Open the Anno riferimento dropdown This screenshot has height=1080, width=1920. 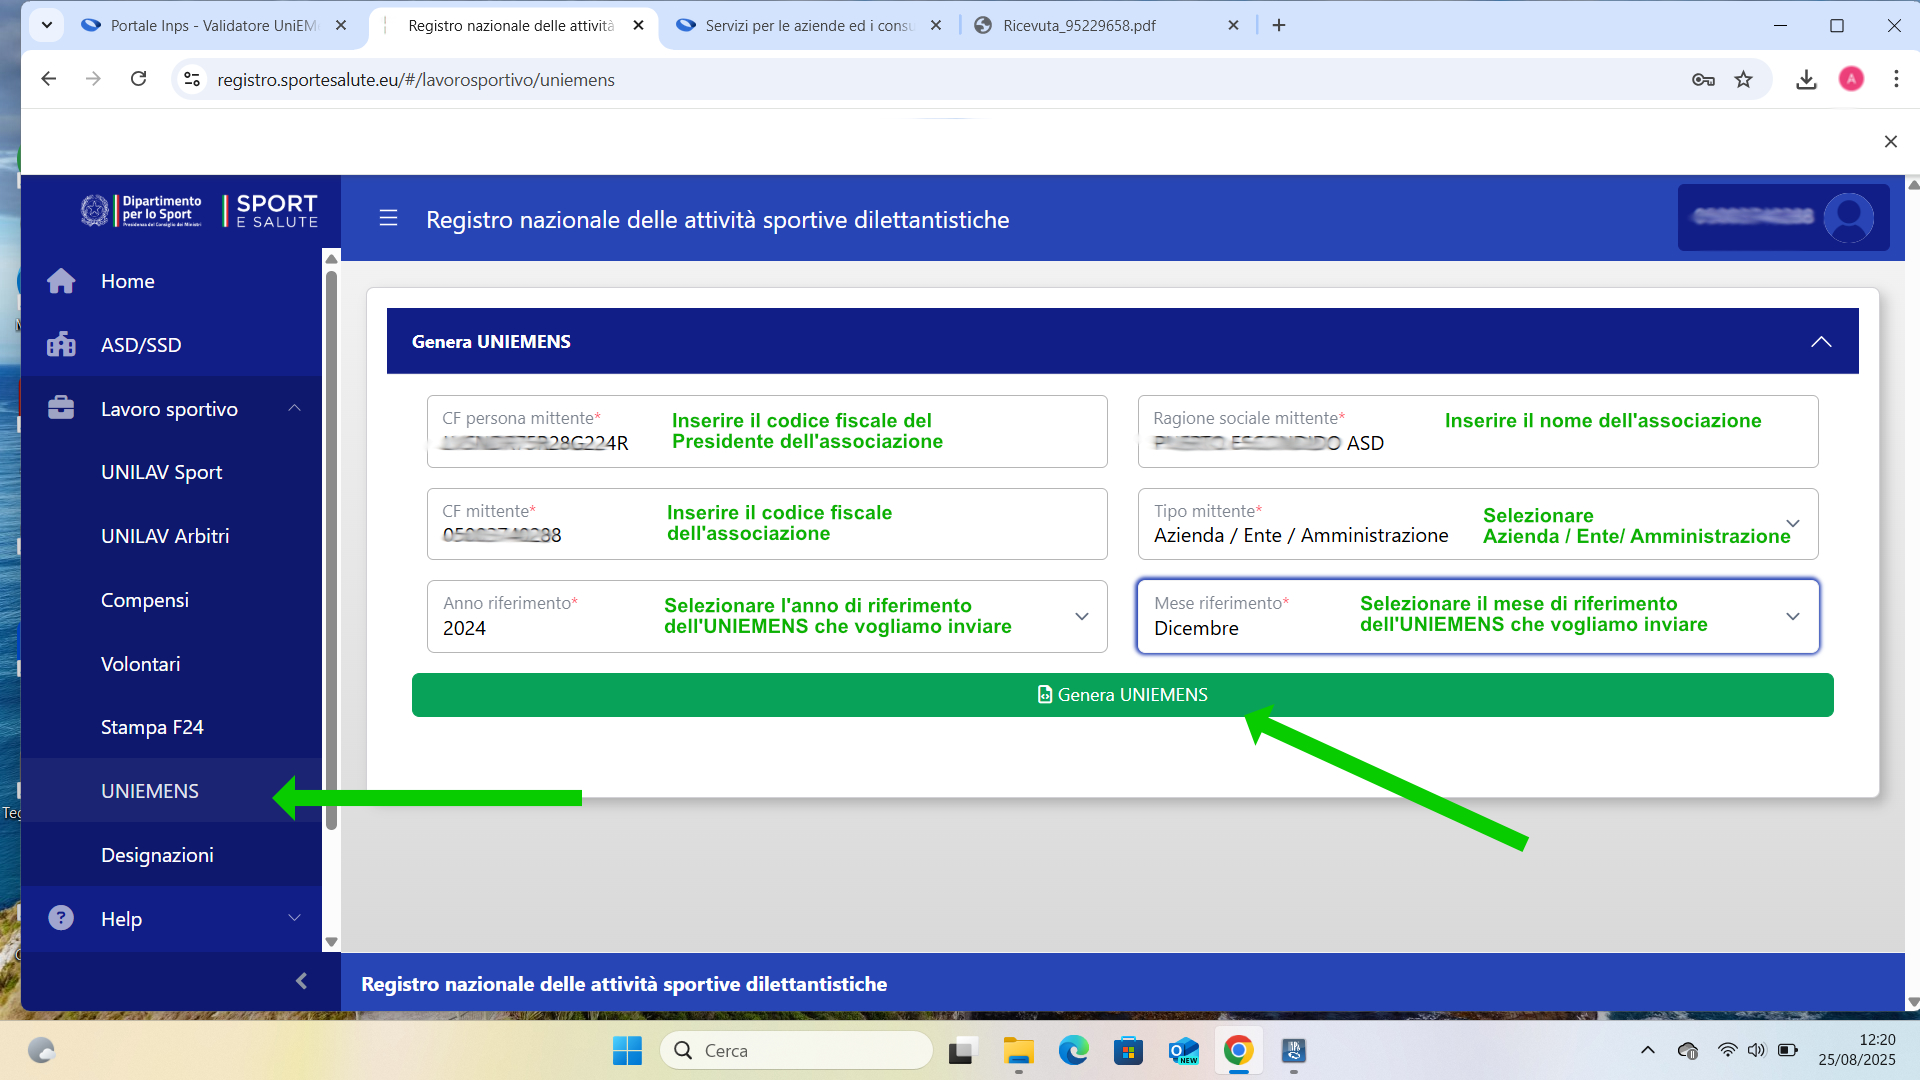point(1081,617)
